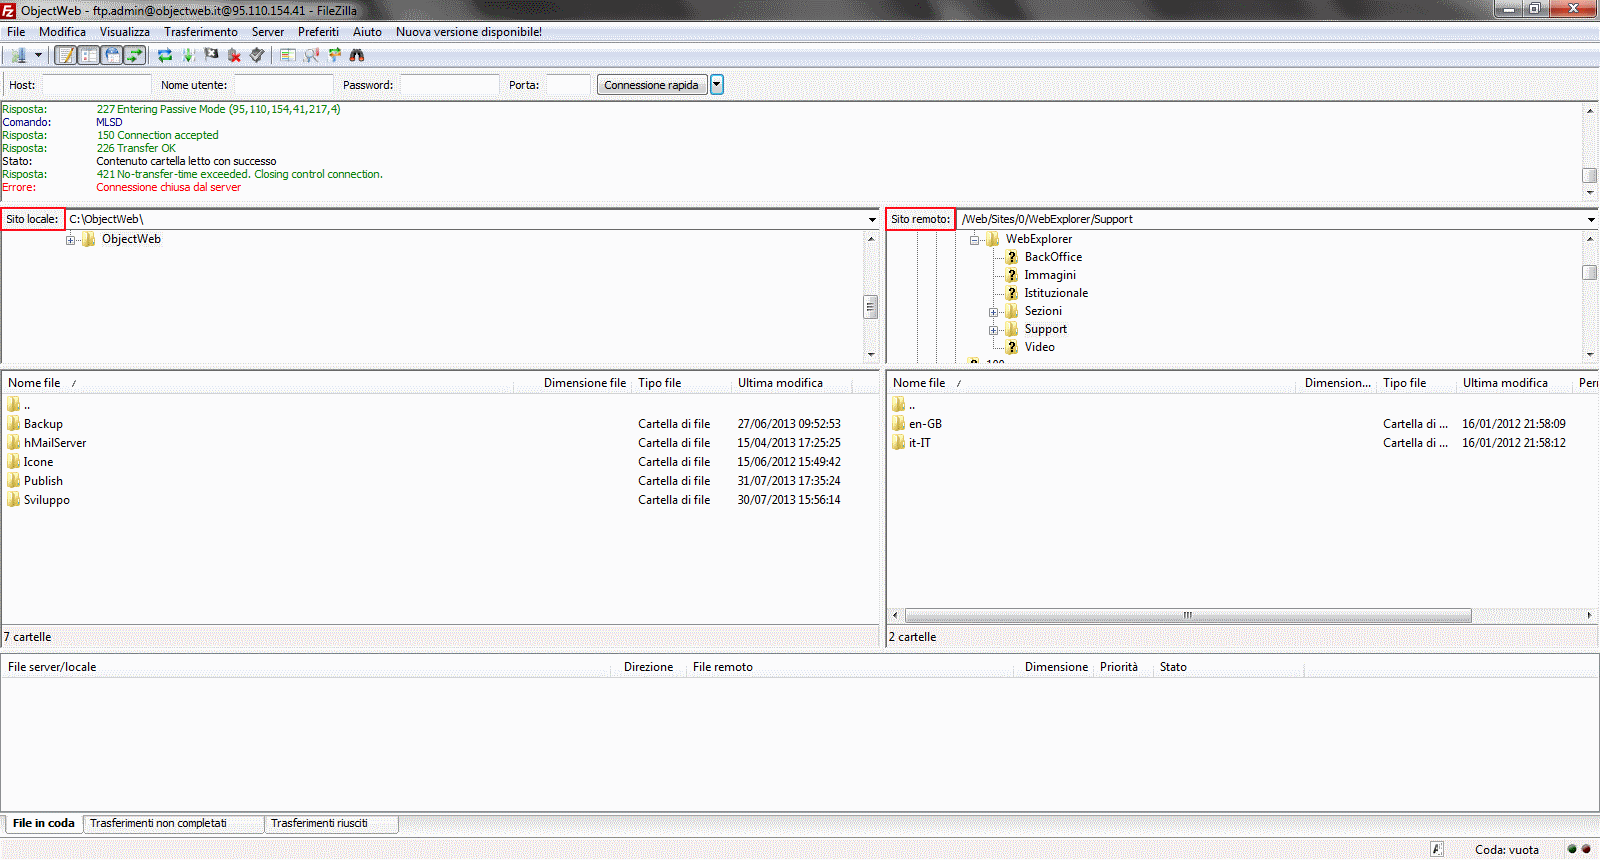The width and height of the screenshot is (1600, 860).
Task: Toggle the transfer queue display
Action: coord(134,56)
